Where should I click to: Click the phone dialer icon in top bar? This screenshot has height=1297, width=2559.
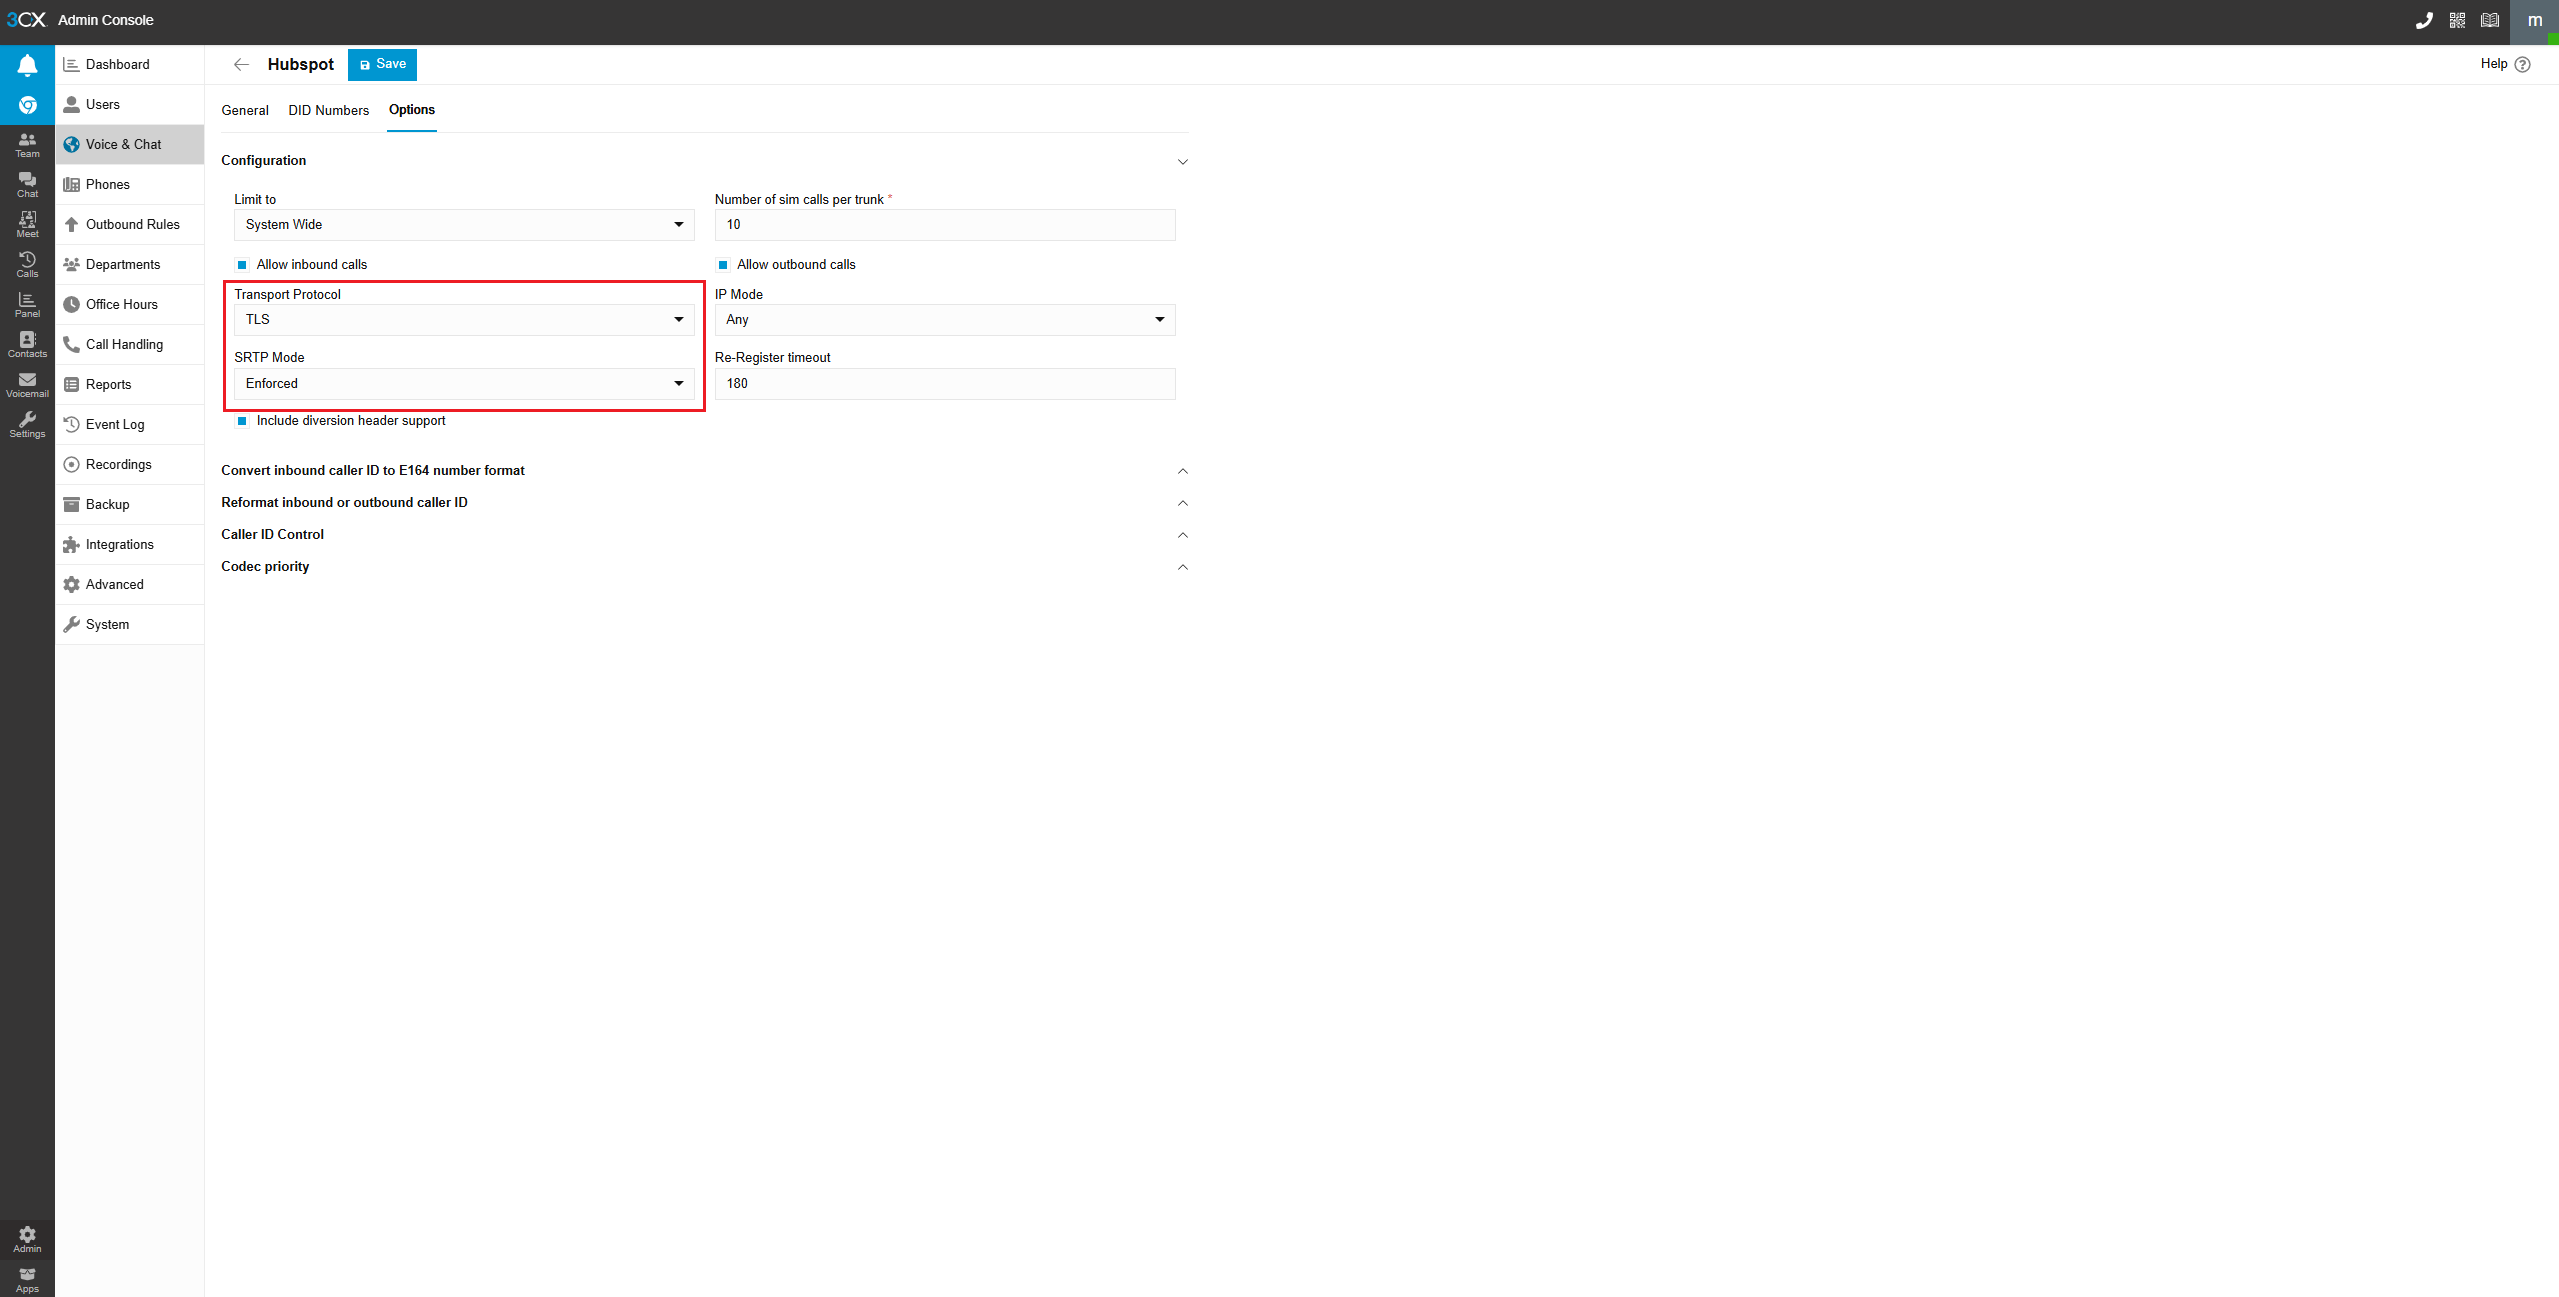(x=2423, y=21)
